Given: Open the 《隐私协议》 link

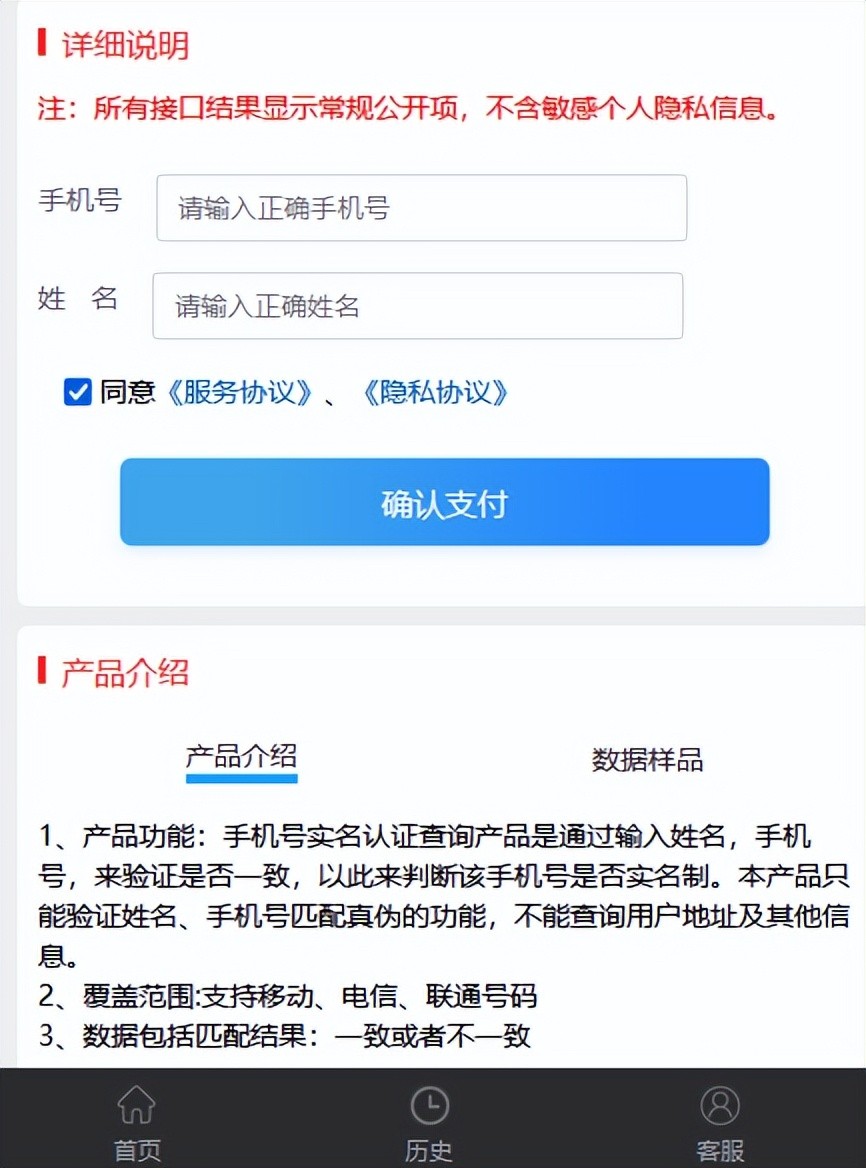Looking at the screenshot, I should click(435, 392).
